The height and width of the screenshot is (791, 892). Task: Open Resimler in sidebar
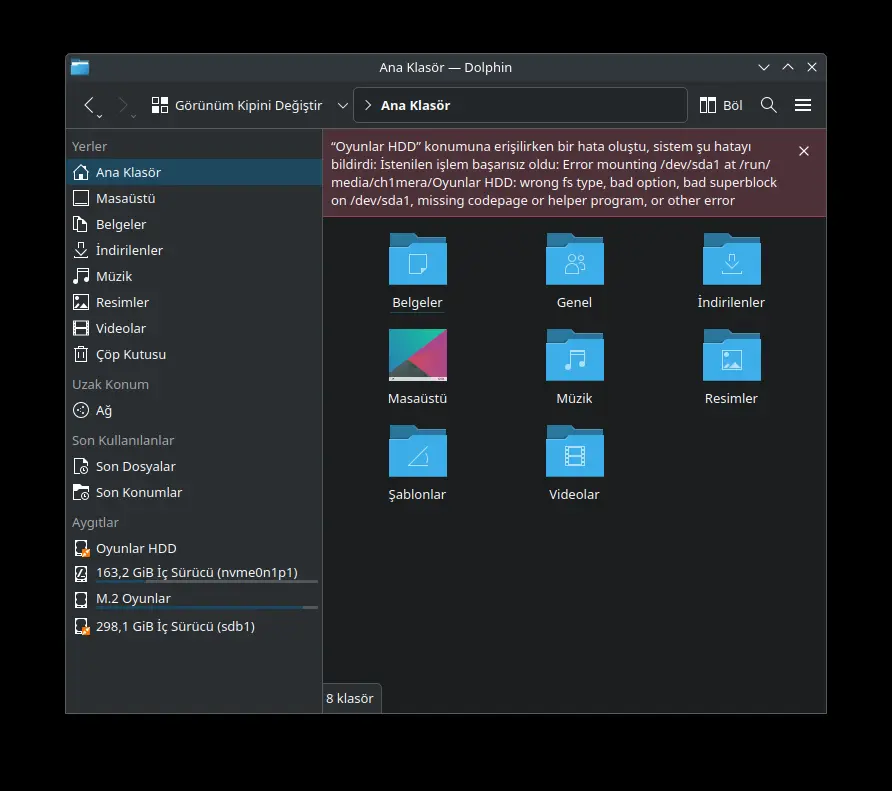pyautogui.click(x=194, y=302)
